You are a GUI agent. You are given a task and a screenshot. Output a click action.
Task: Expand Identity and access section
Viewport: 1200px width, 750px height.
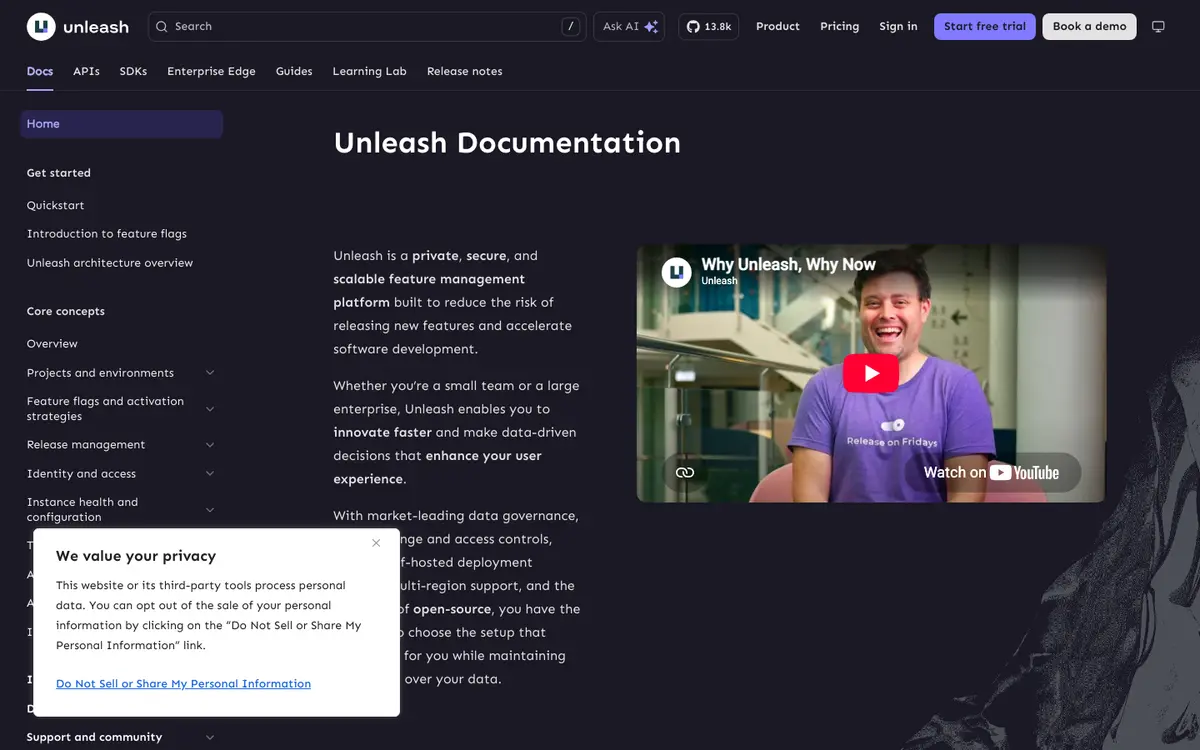coord(210,474)
